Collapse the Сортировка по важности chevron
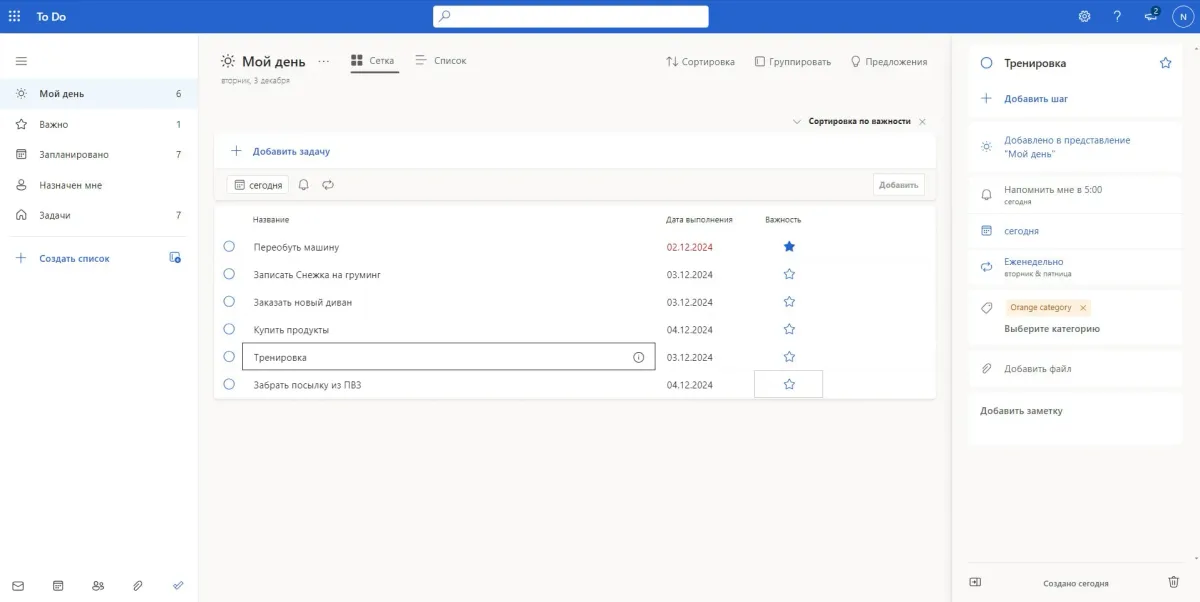Image resolution: width=1200 pixels, height=602 pixels. [x=797, y=121]
